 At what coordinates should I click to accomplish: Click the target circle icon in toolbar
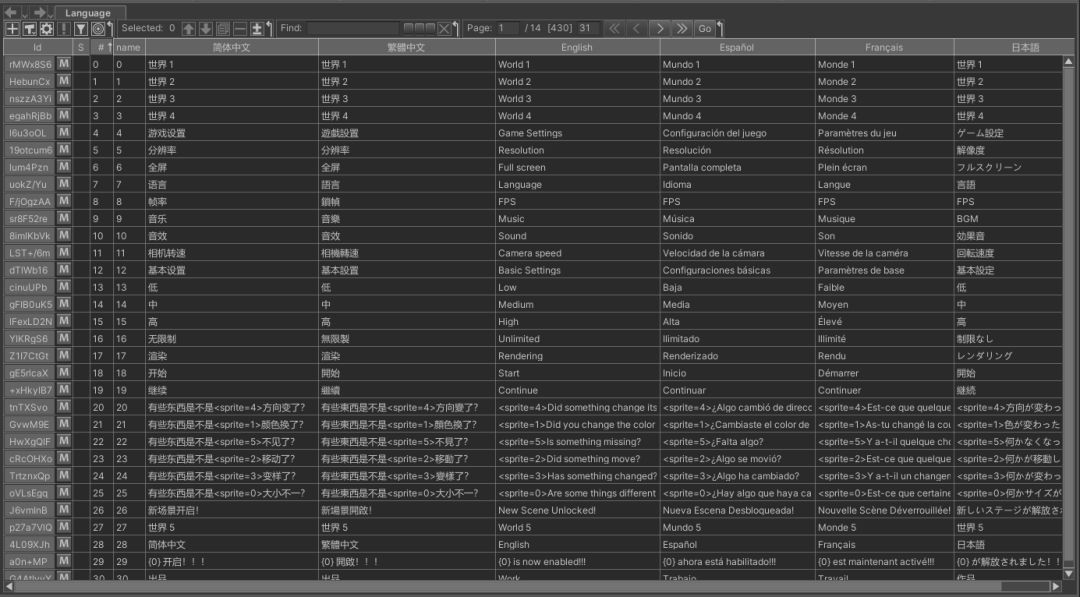tap(97, 29)
